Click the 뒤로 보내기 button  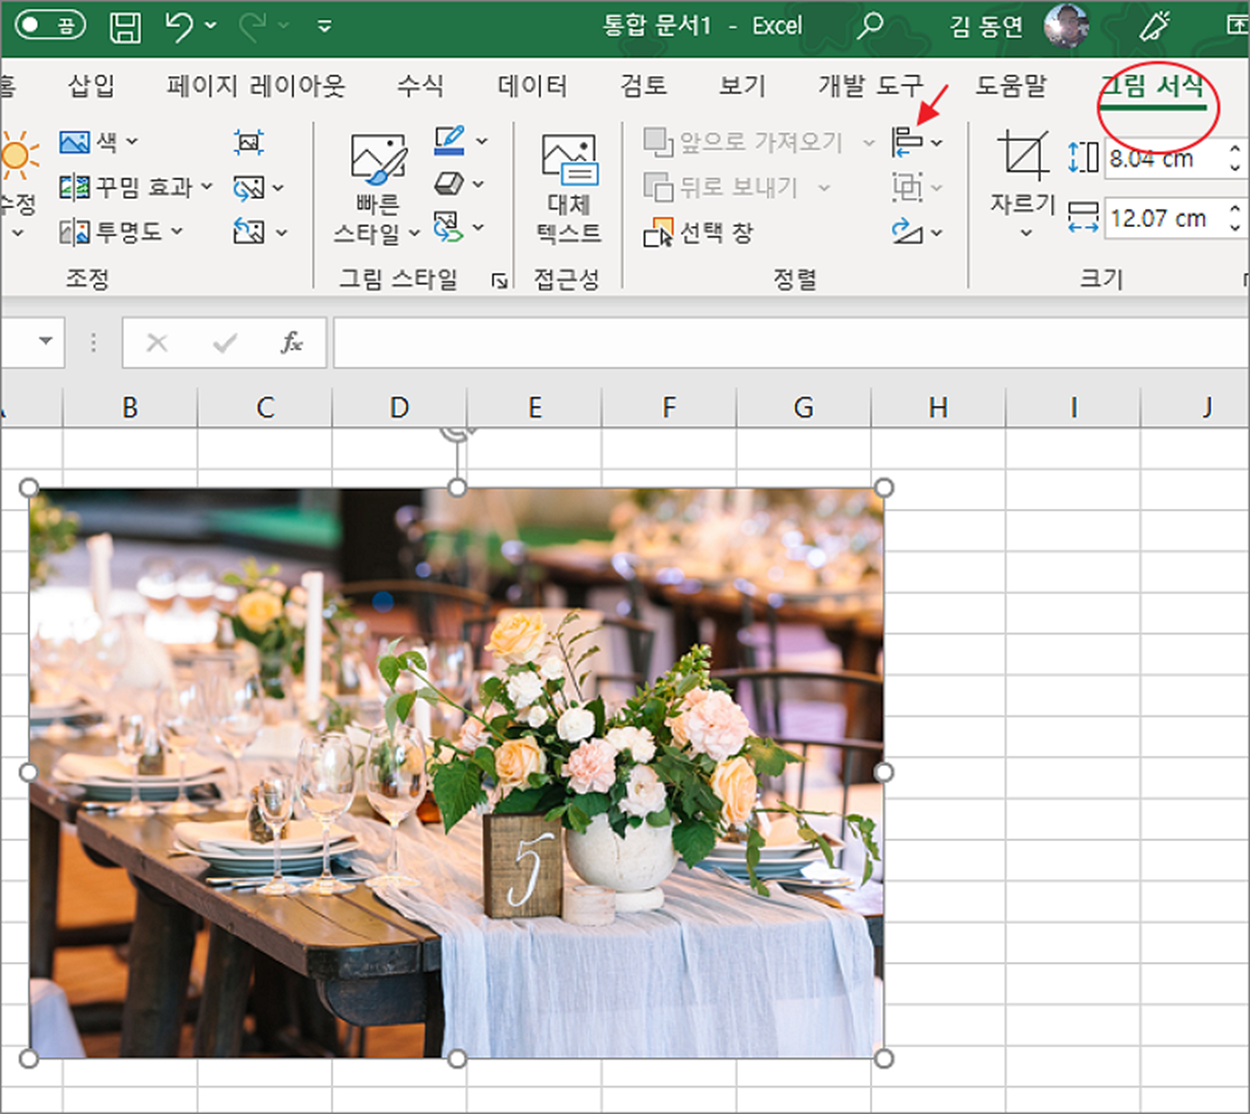720,187
